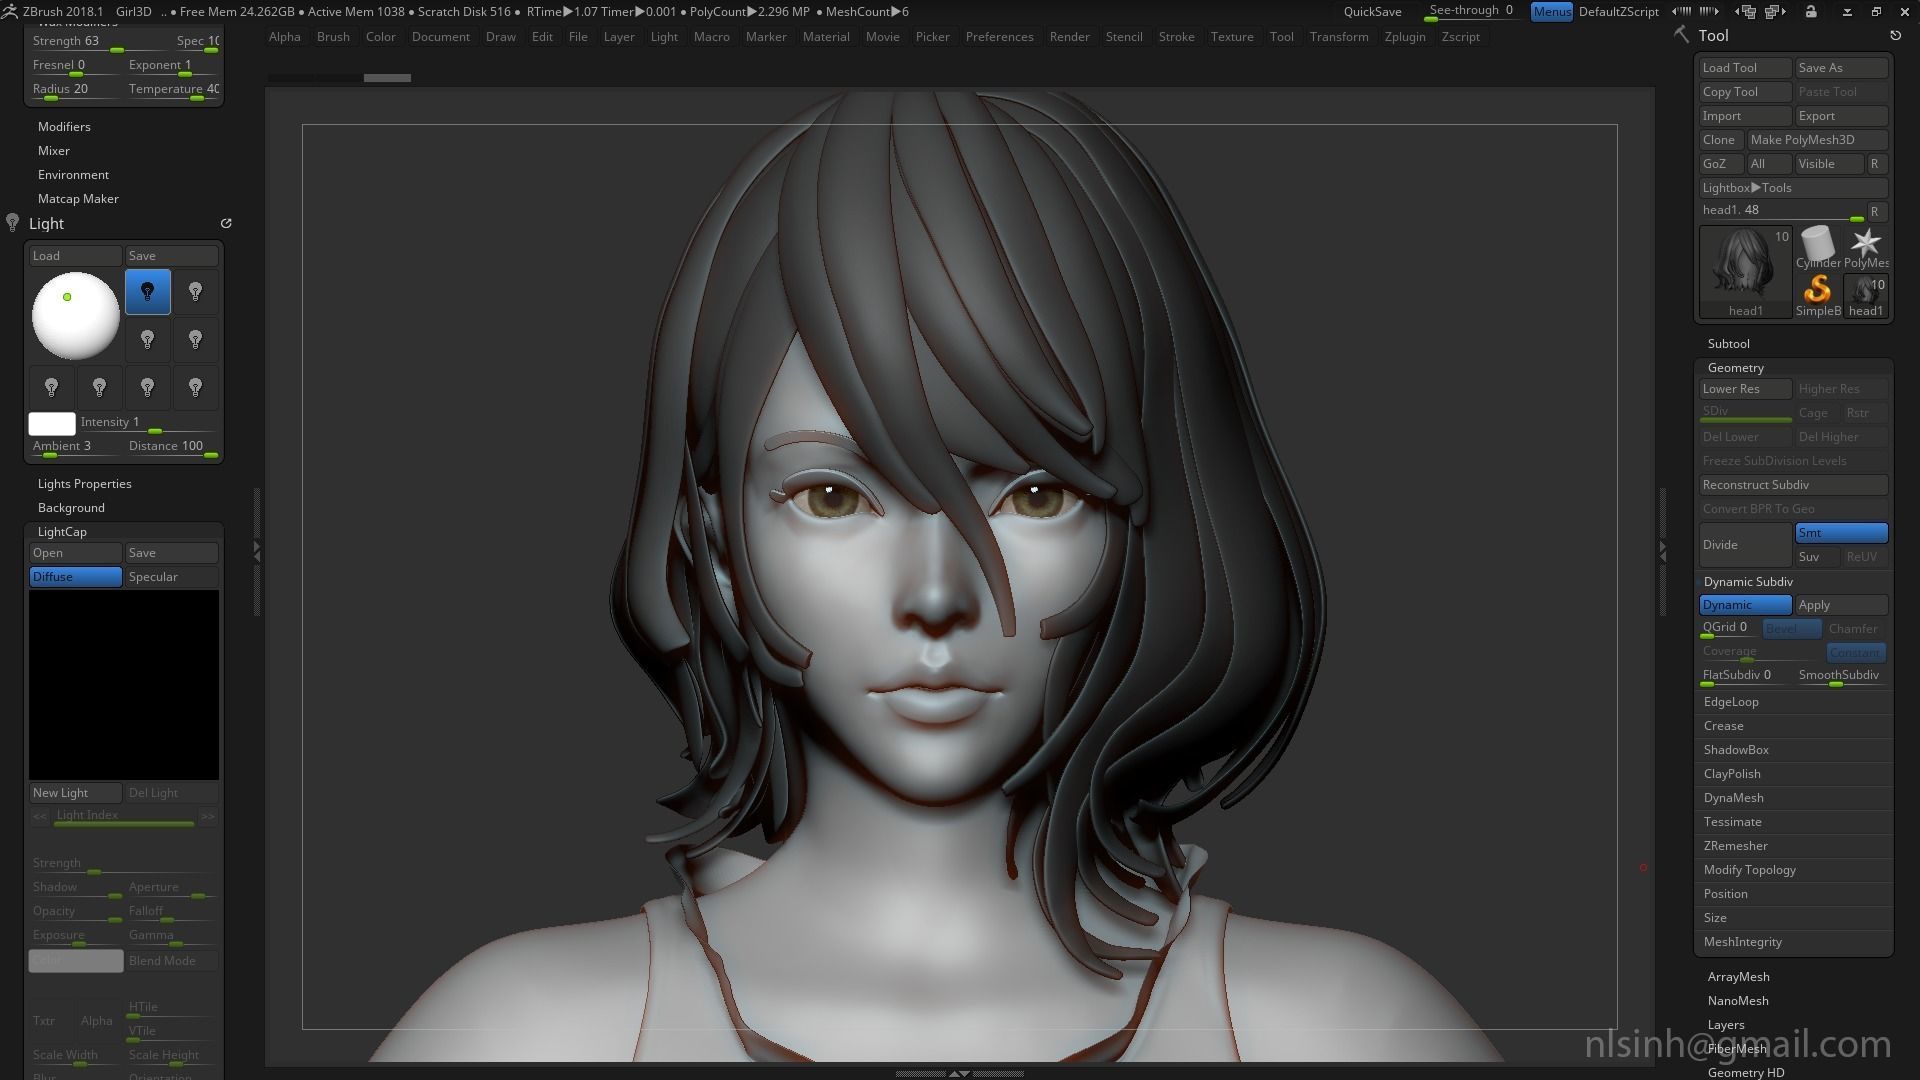Image resolution: width=1920 pixels, height=1080 pixels.
Task: Expand the ZRemesher section
Action: click(x=1735, y=846)
